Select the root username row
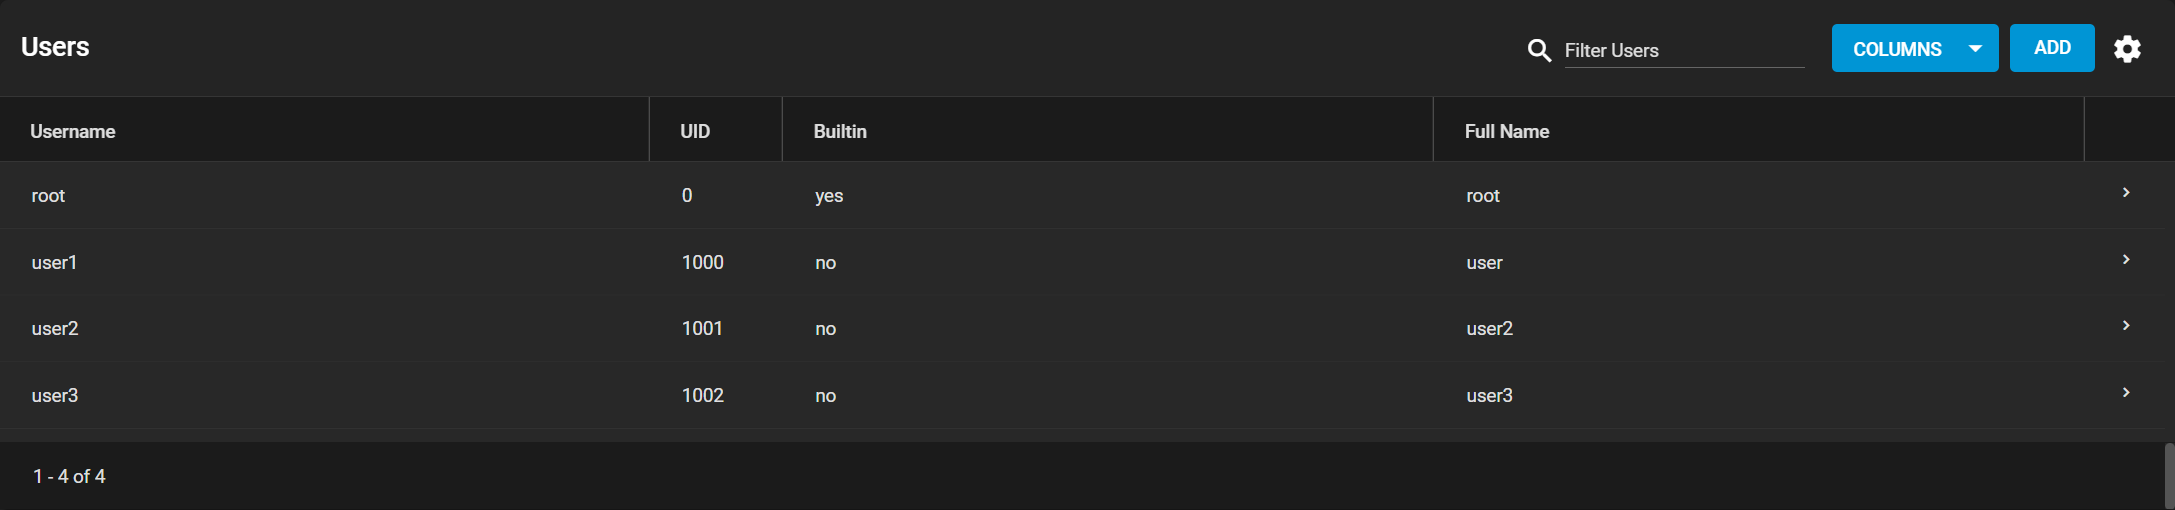 (x=1087, y=195)
